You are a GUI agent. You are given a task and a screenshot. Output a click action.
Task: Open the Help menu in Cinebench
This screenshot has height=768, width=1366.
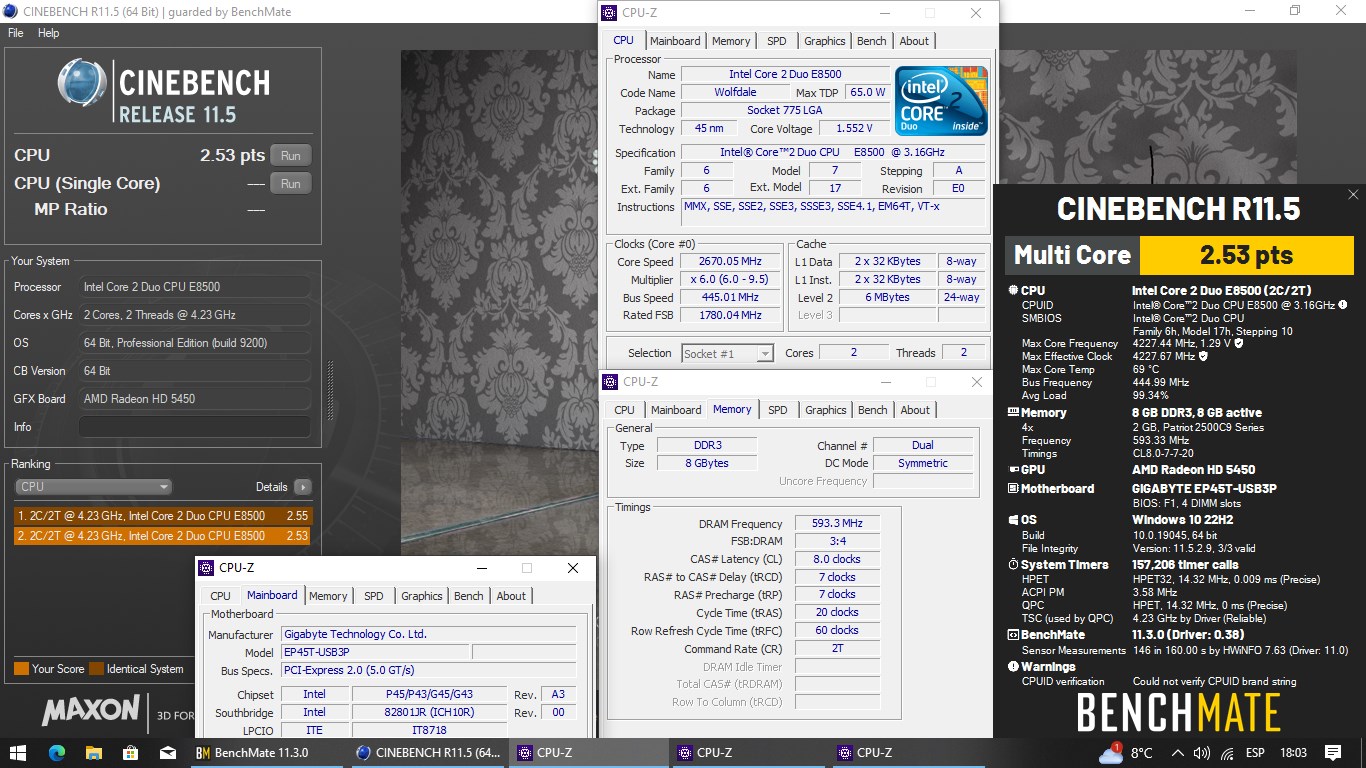click(x=49, y=33)
